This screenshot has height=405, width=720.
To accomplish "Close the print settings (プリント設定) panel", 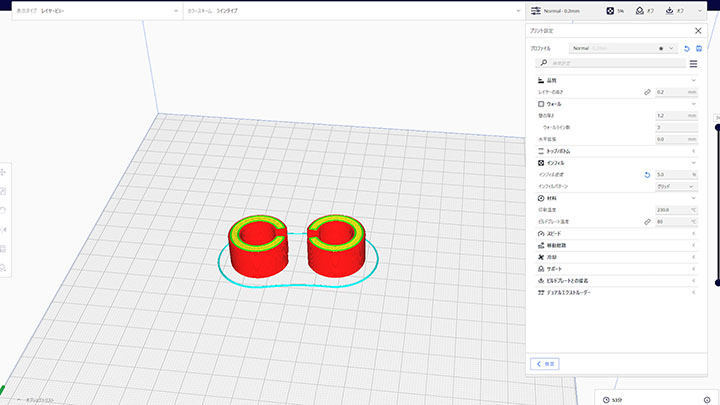I will 698,31.
